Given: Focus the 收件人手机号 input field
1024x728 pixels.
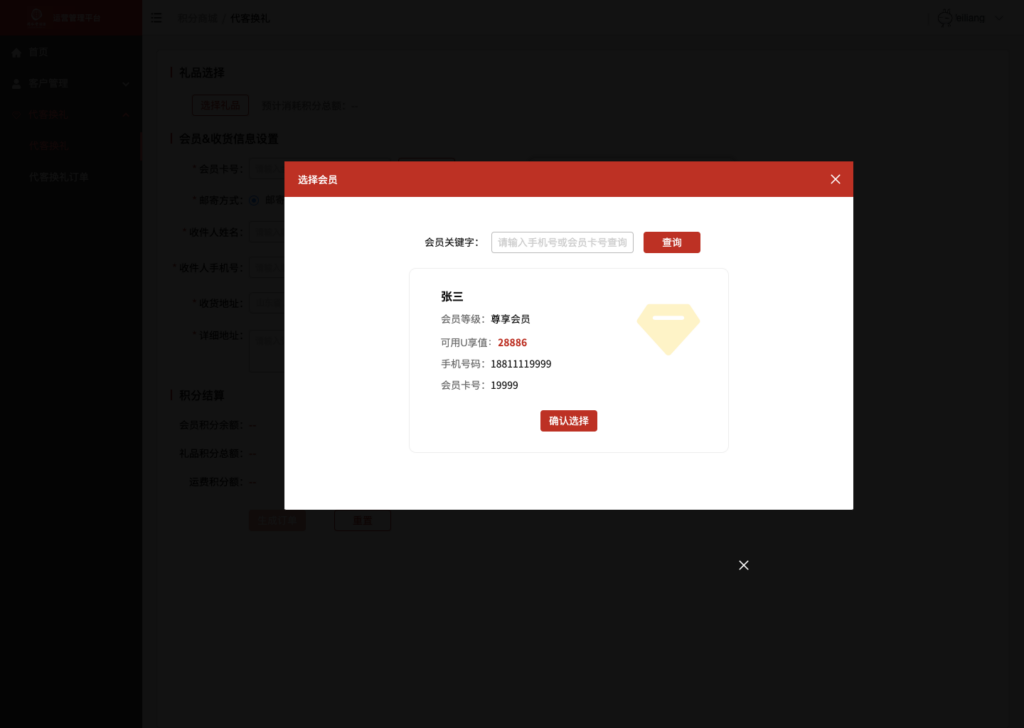Looking at the screenshot, I should (266, 268).
